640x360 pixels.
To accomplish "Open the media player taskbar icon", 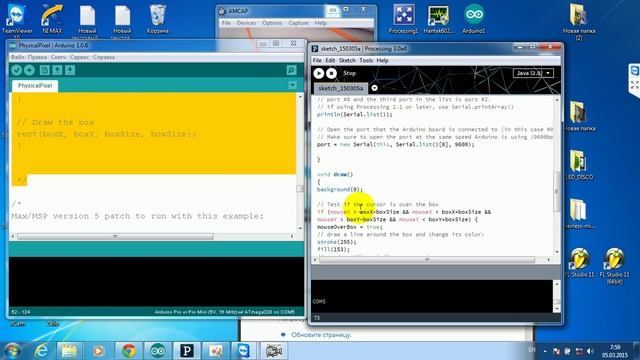I will coord(98,351).
